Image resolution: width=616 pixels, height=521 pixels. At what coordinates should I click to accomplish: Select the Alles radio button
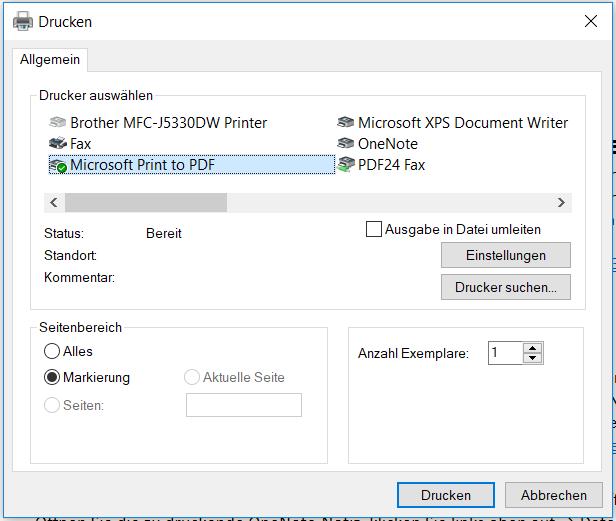click(x=52, y=351)
